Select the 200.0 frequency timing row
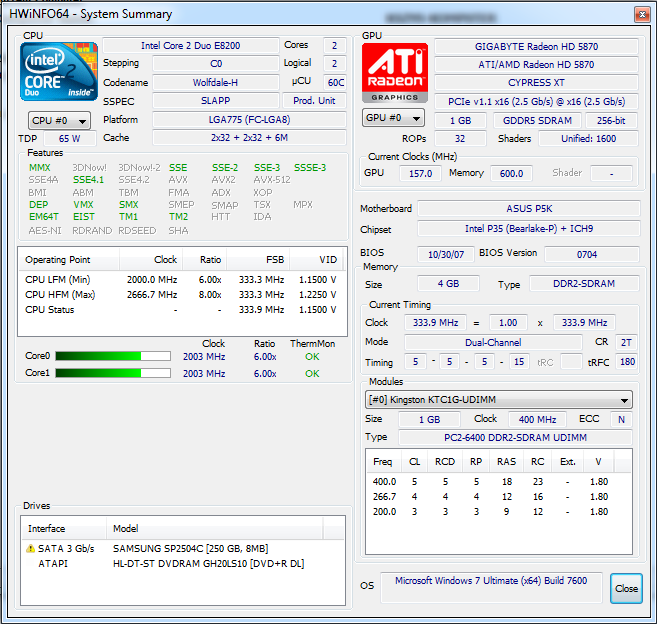The height and width of the screenshot is (624, 657). pos(499,512)
